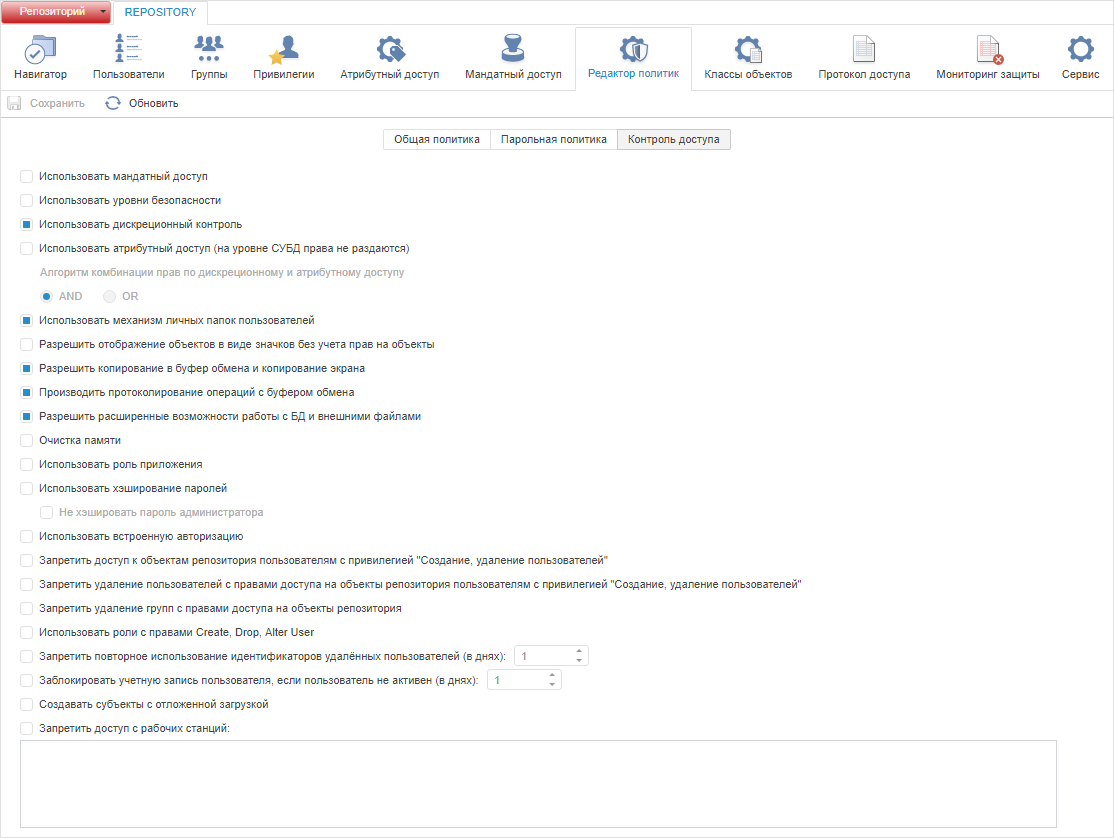Click Обновить button label
Viewport: 1114px width, 838px height.
153,103
